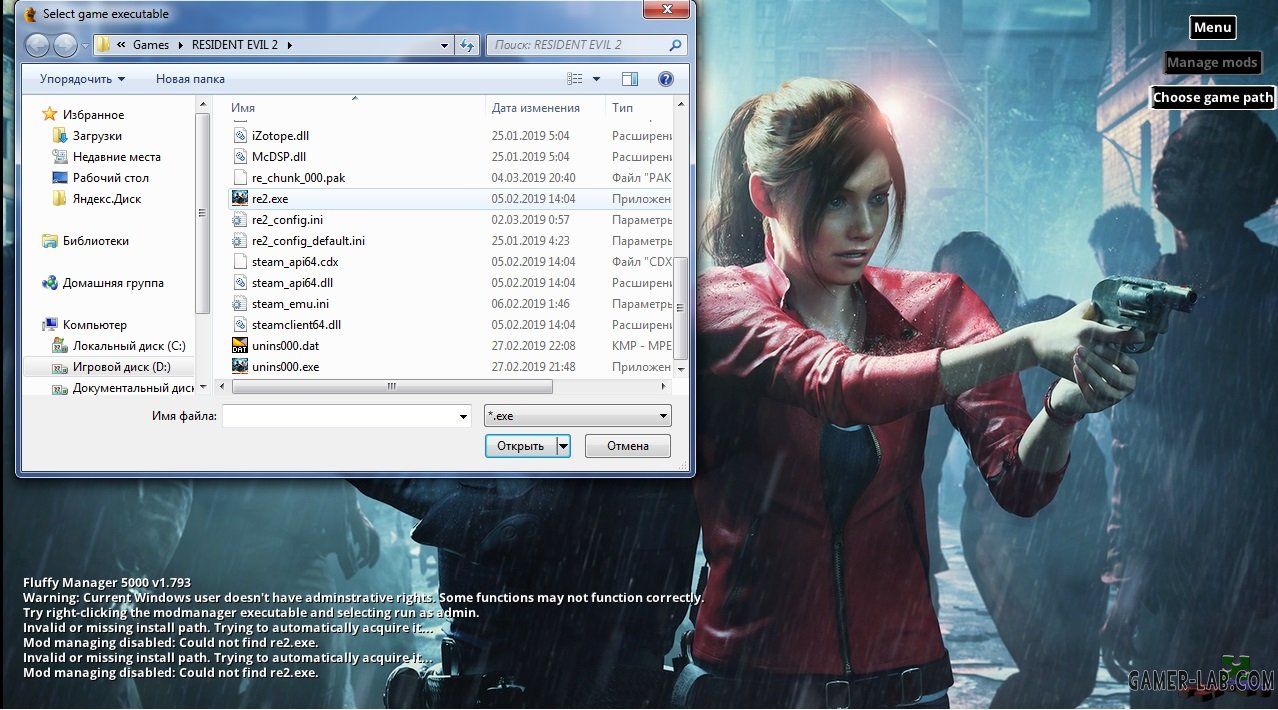Click the back navigation arrow icon
The height and width of the screenshot is (710, 1278).
[37, 45]
